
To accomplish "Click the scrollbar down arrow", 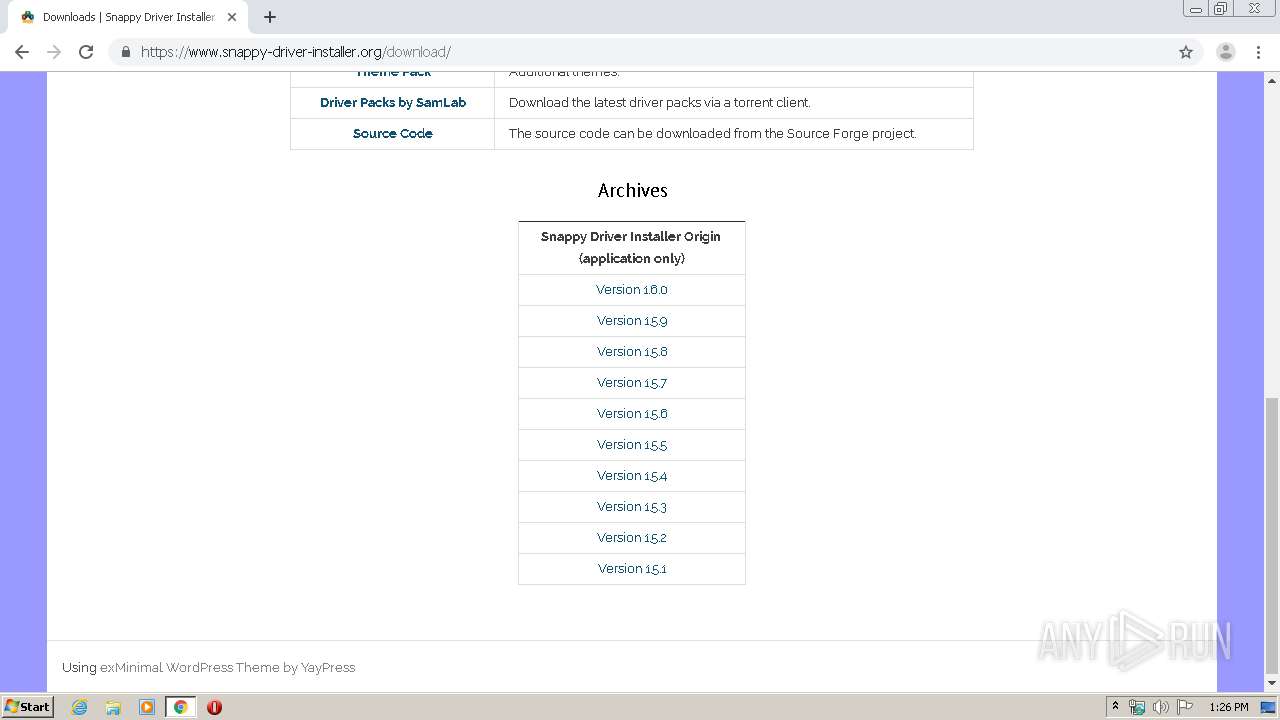I will click(x=1272, y=683).
